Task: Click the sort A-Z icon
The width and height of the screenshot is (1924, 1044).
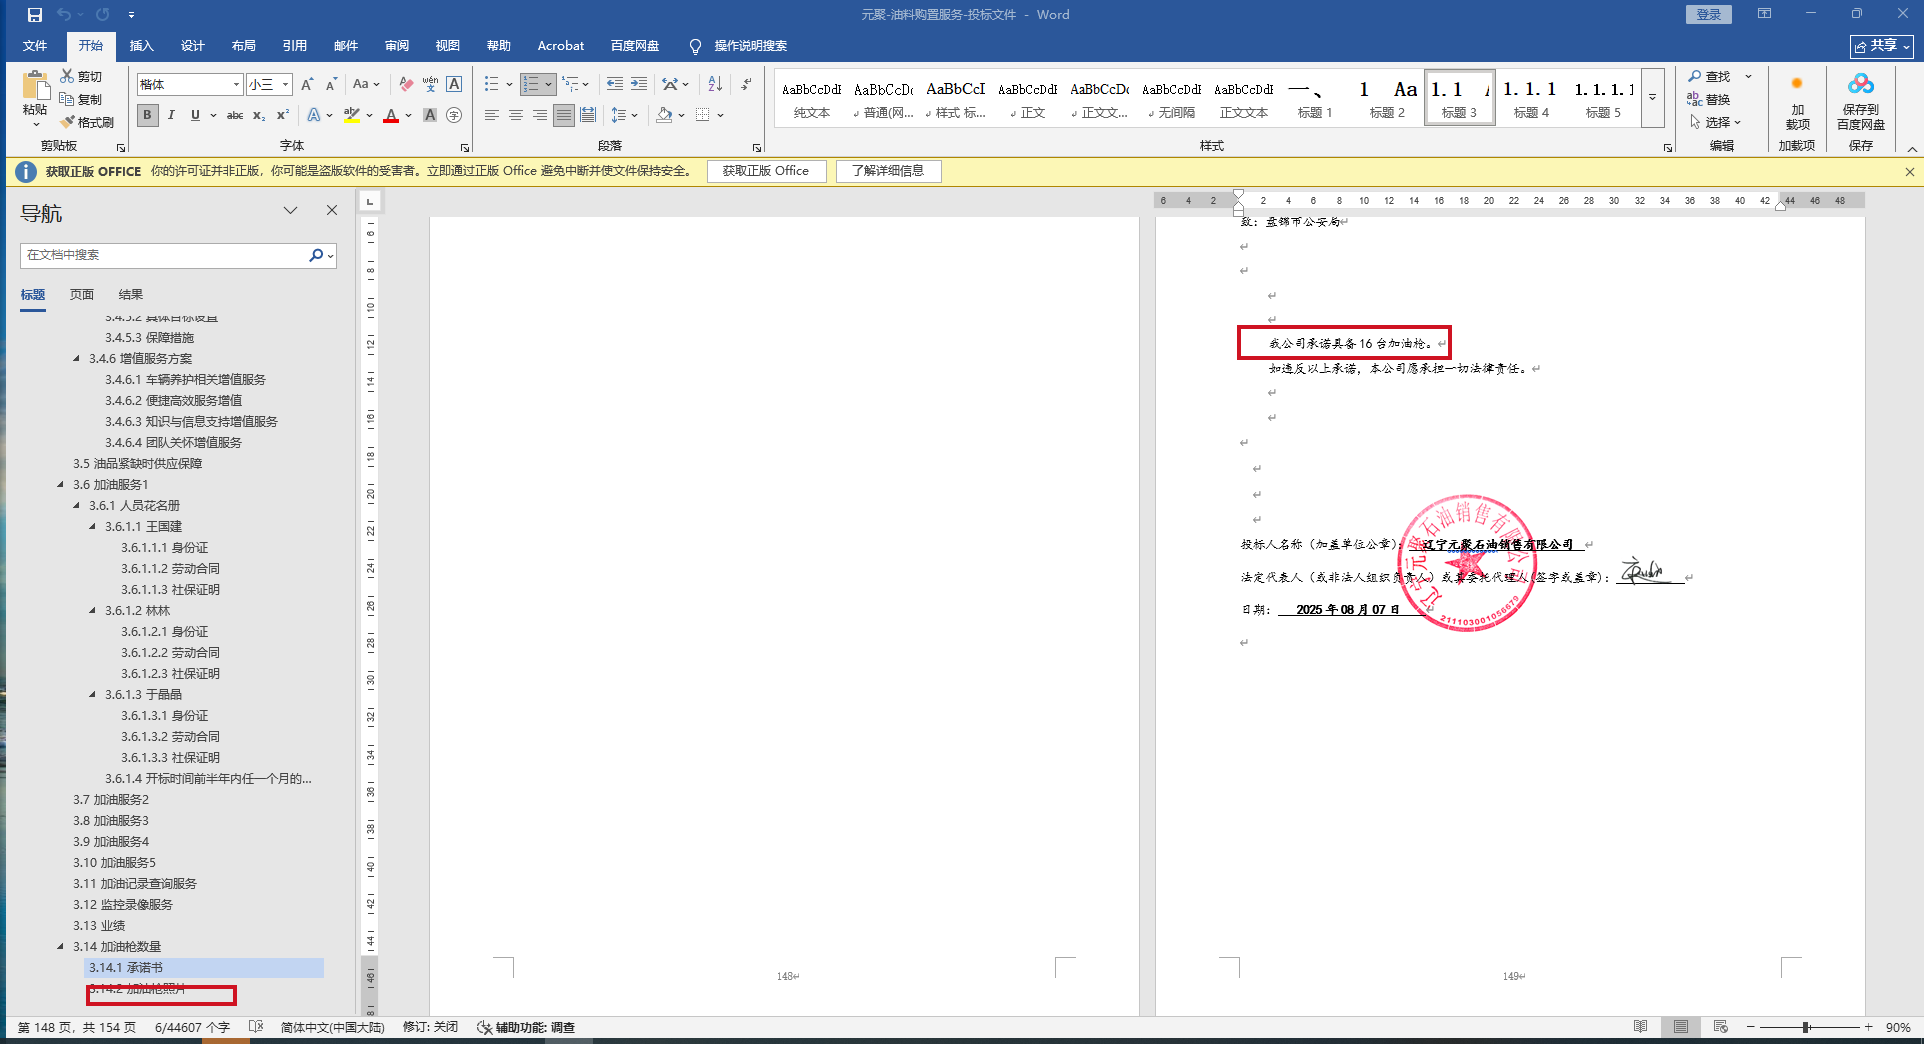Action: 714,84
